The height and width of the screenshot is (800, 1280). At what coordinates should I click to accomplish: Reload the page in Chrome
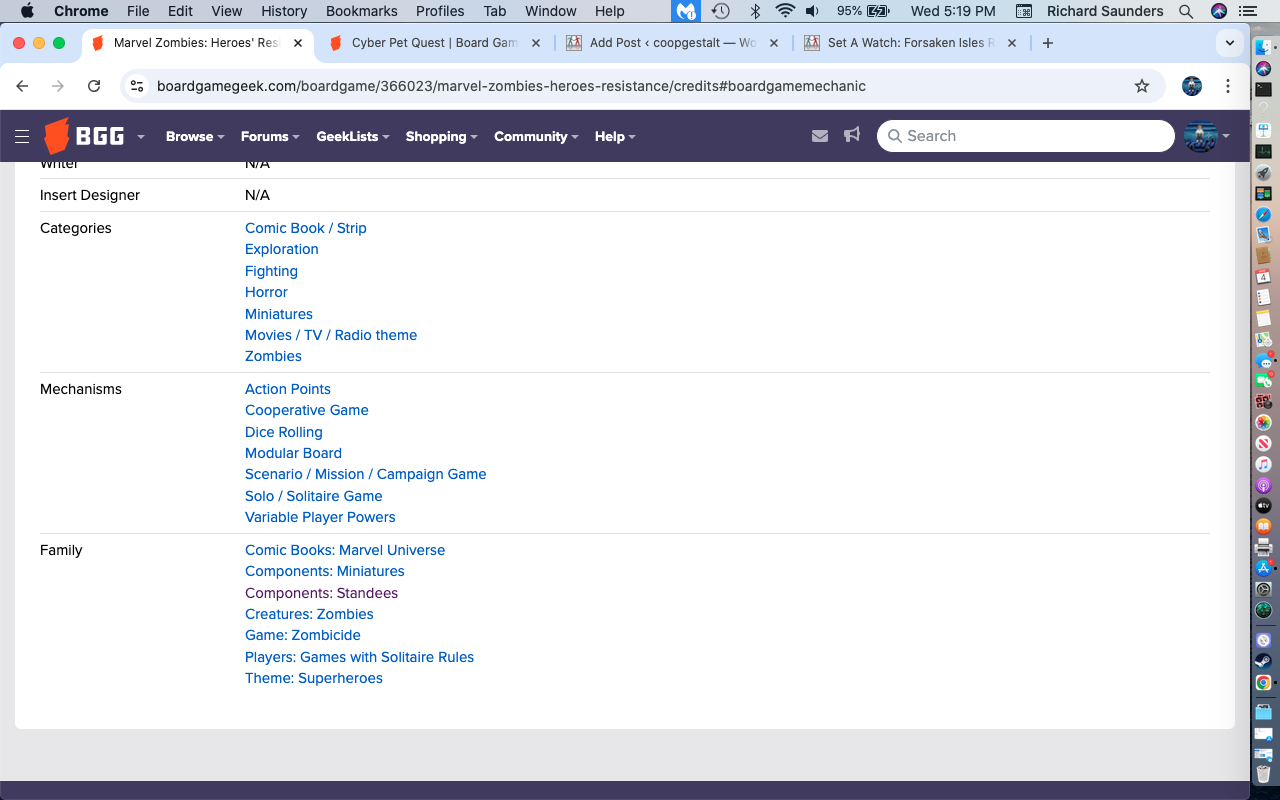(x=94, y=86)
